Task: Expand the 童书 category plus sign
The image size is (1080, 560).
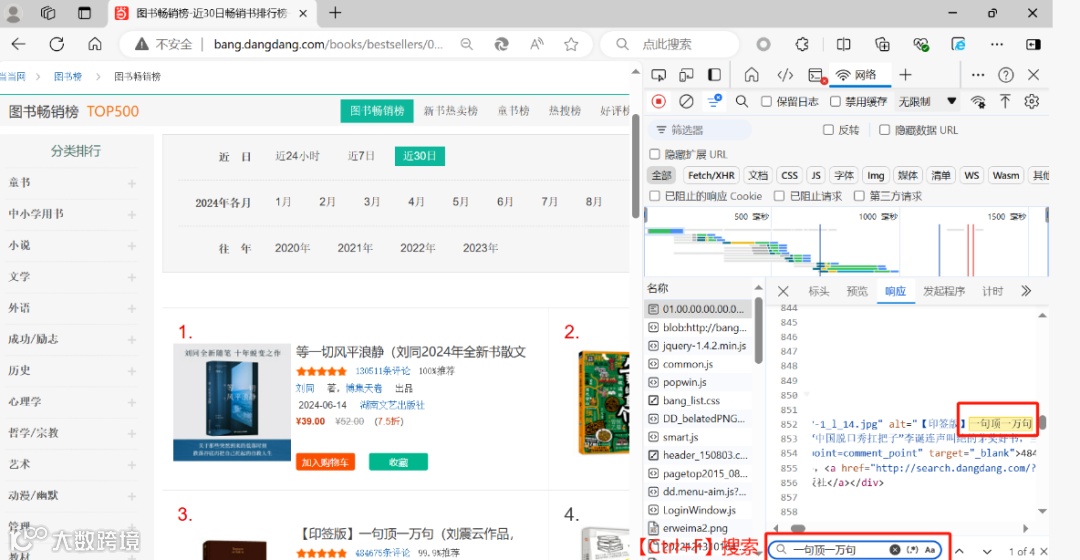Action: 132,183
